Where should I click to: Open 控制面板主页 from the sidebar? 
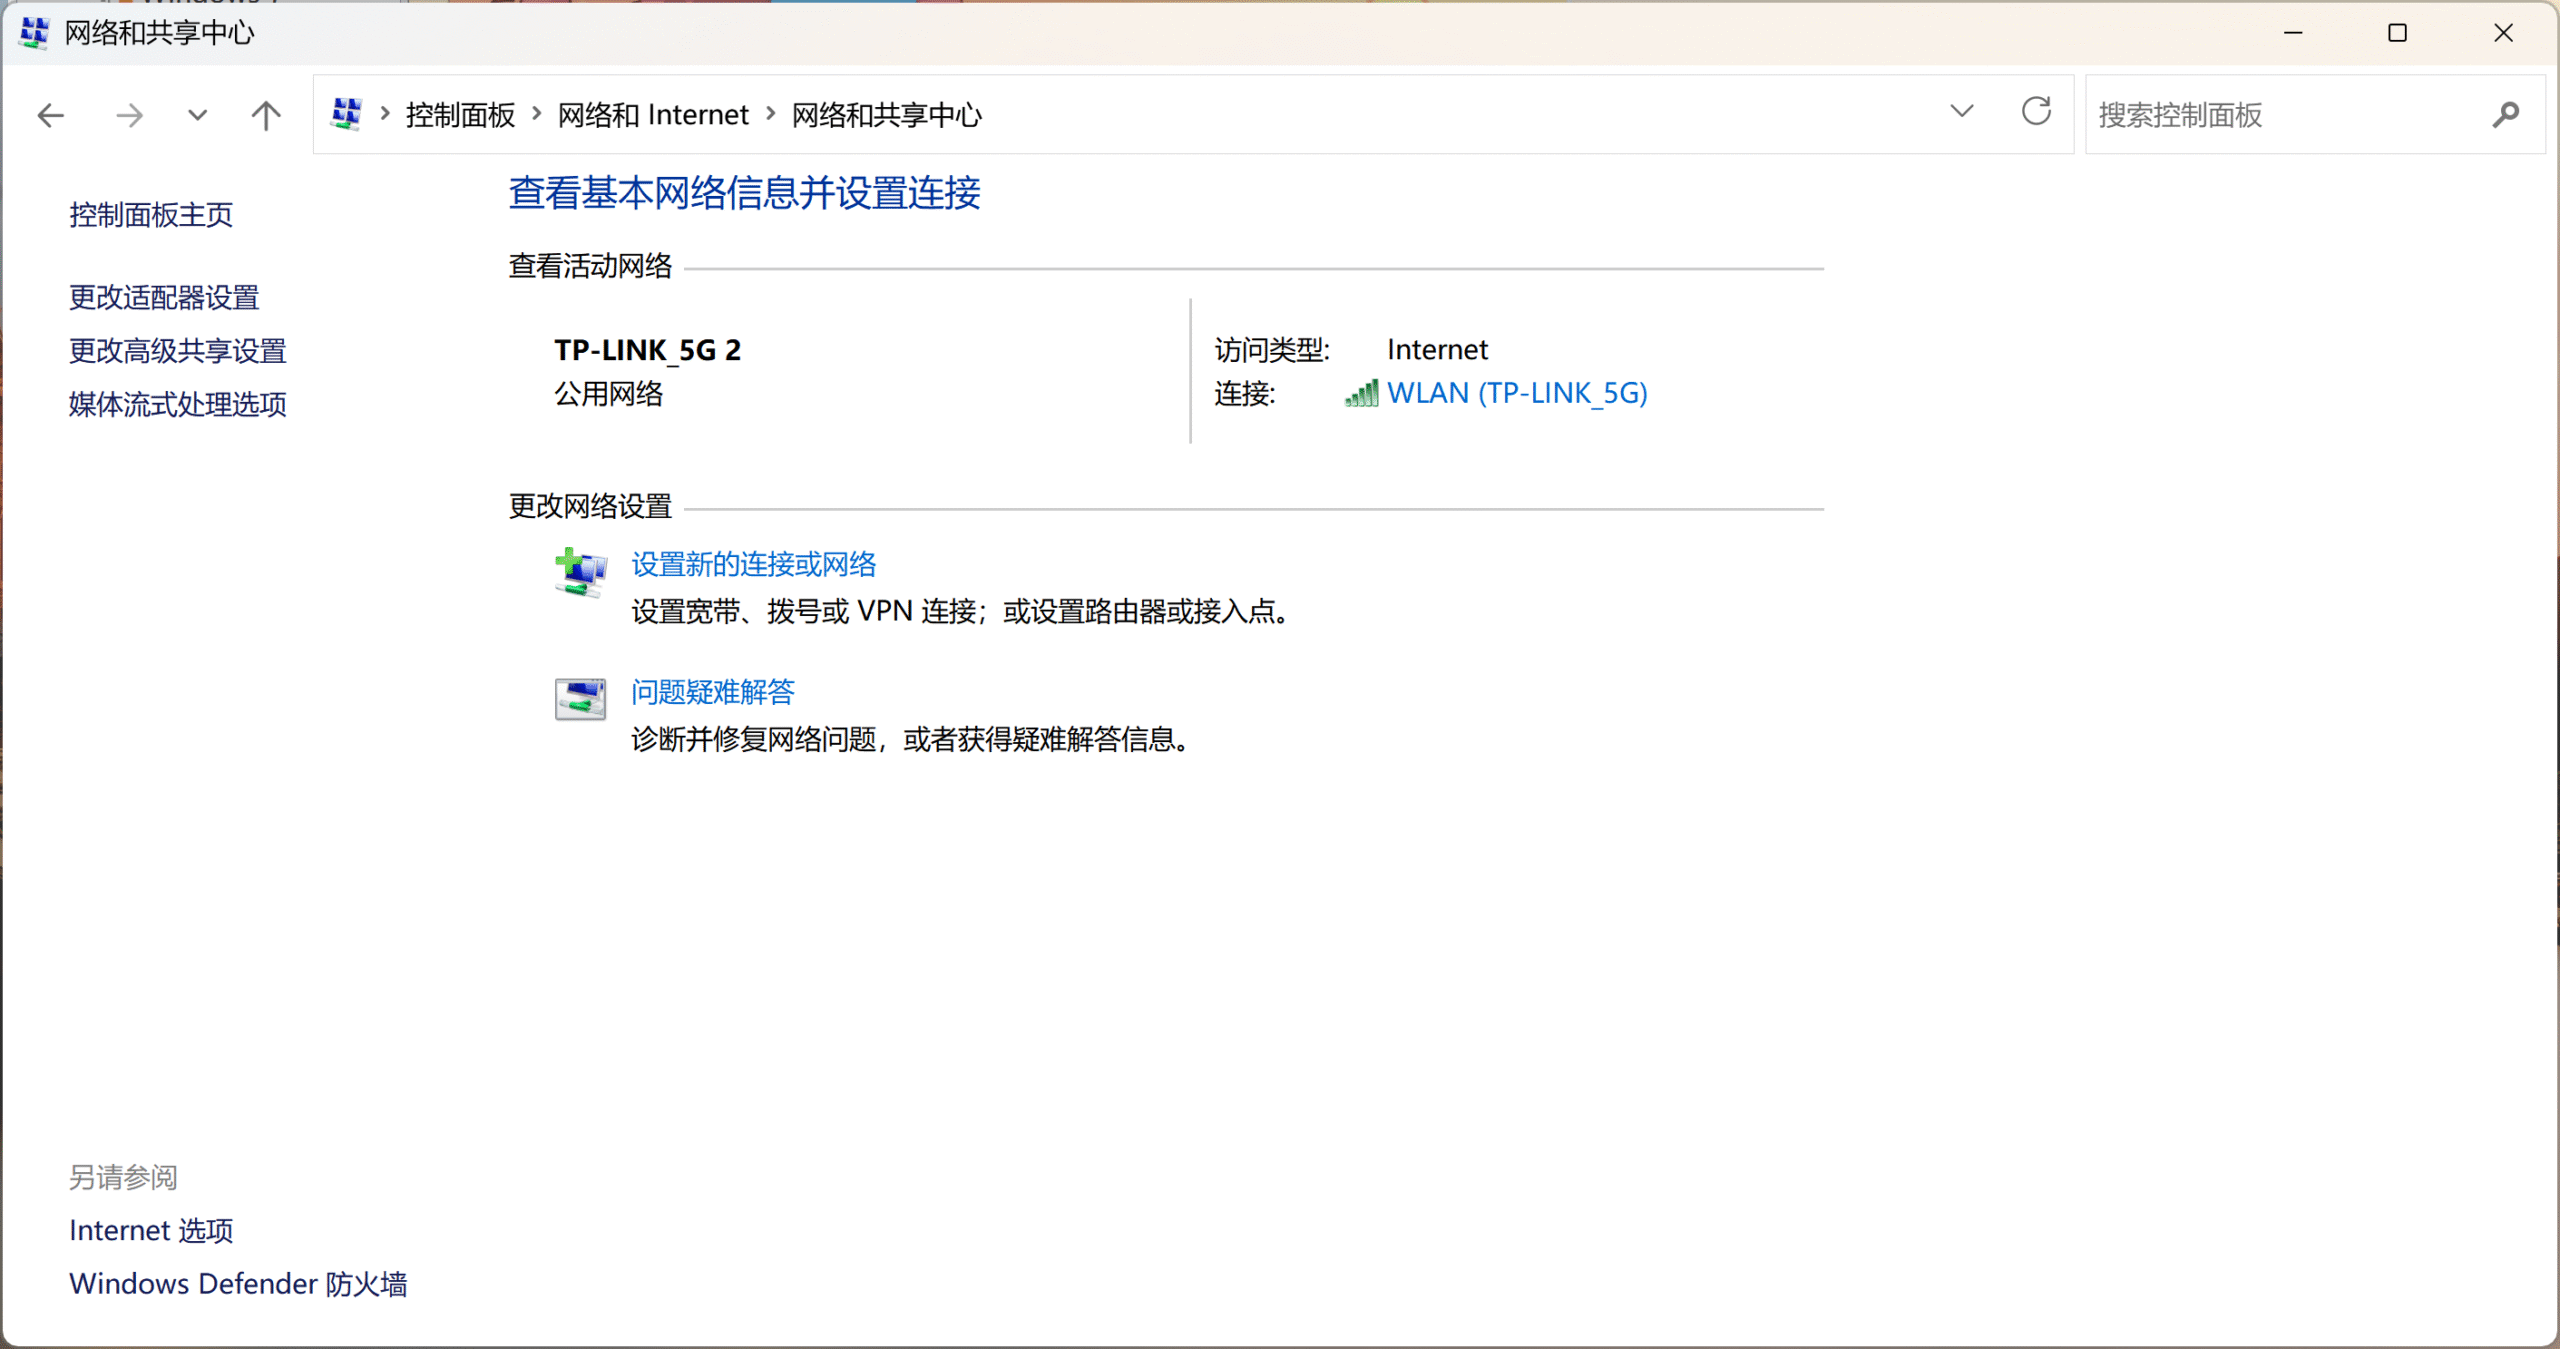tap(150, 214)
